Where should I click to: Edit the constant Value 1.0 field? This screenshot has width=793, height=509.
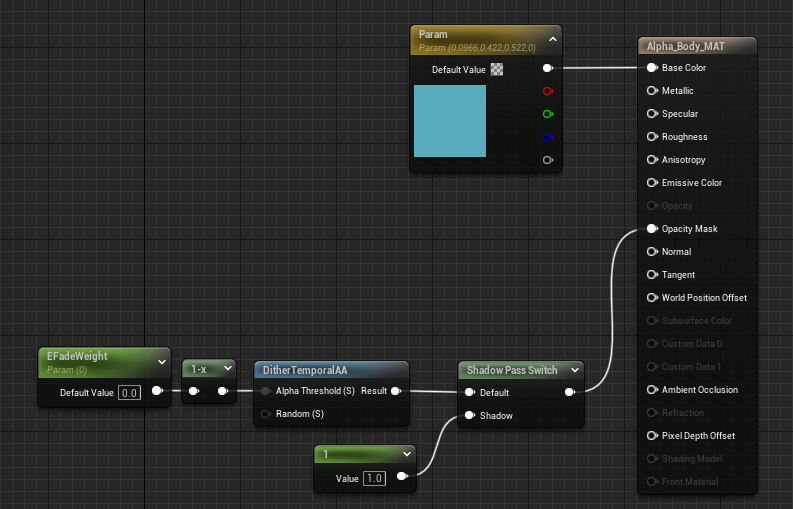(374, 479)
